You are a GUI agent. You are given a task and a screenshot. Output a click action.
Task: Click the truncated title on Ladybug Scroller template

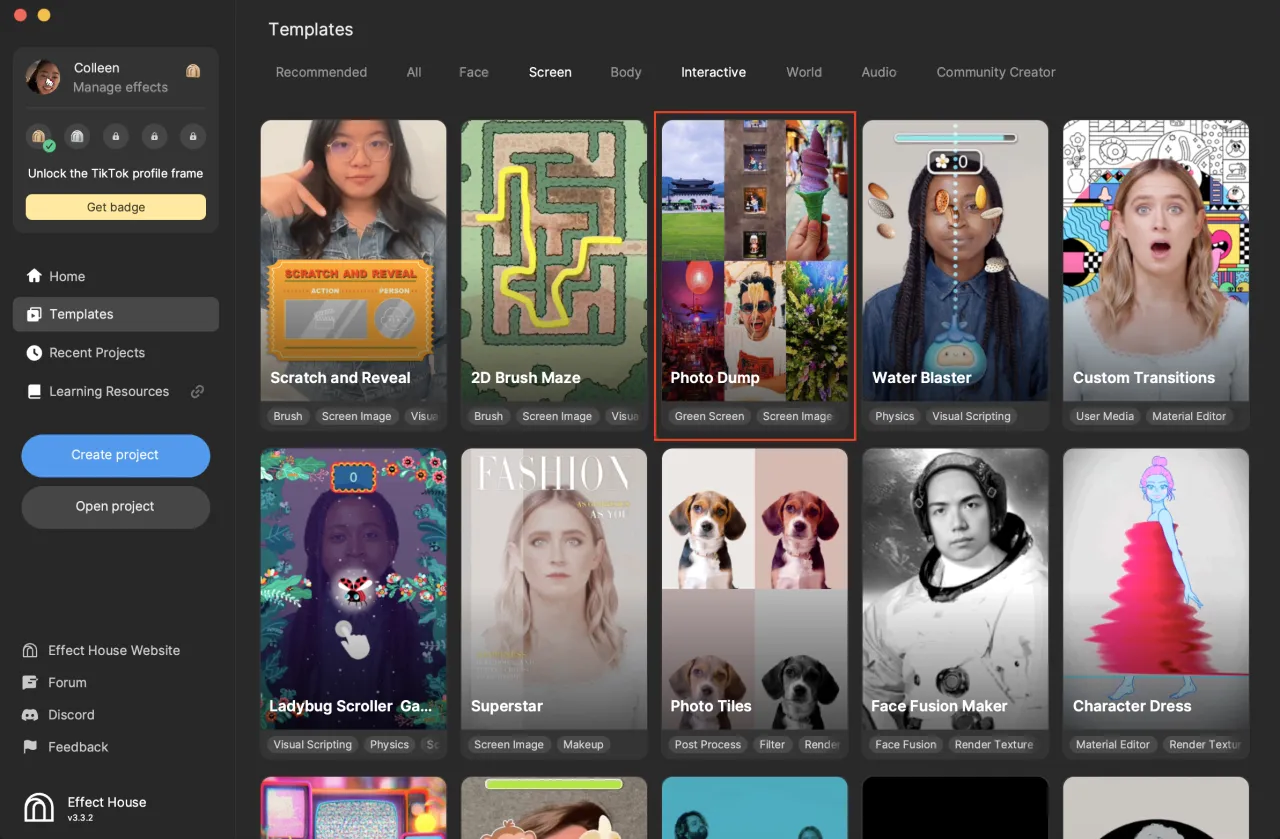click(x=353, y=706)
